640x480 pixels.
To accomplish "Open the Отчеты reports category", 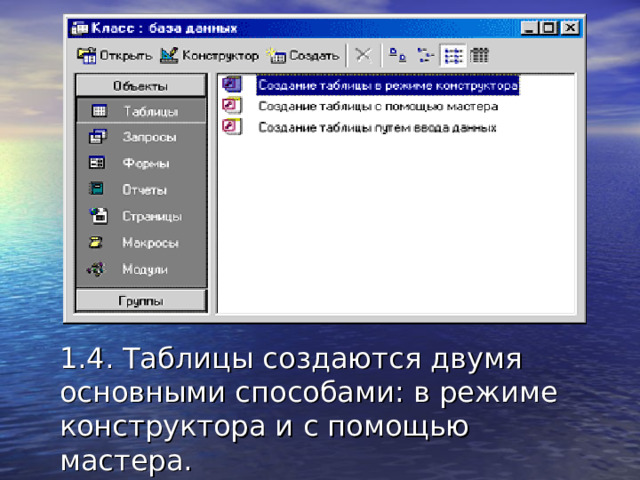I will pyautogui.click(x=141, y=189).
